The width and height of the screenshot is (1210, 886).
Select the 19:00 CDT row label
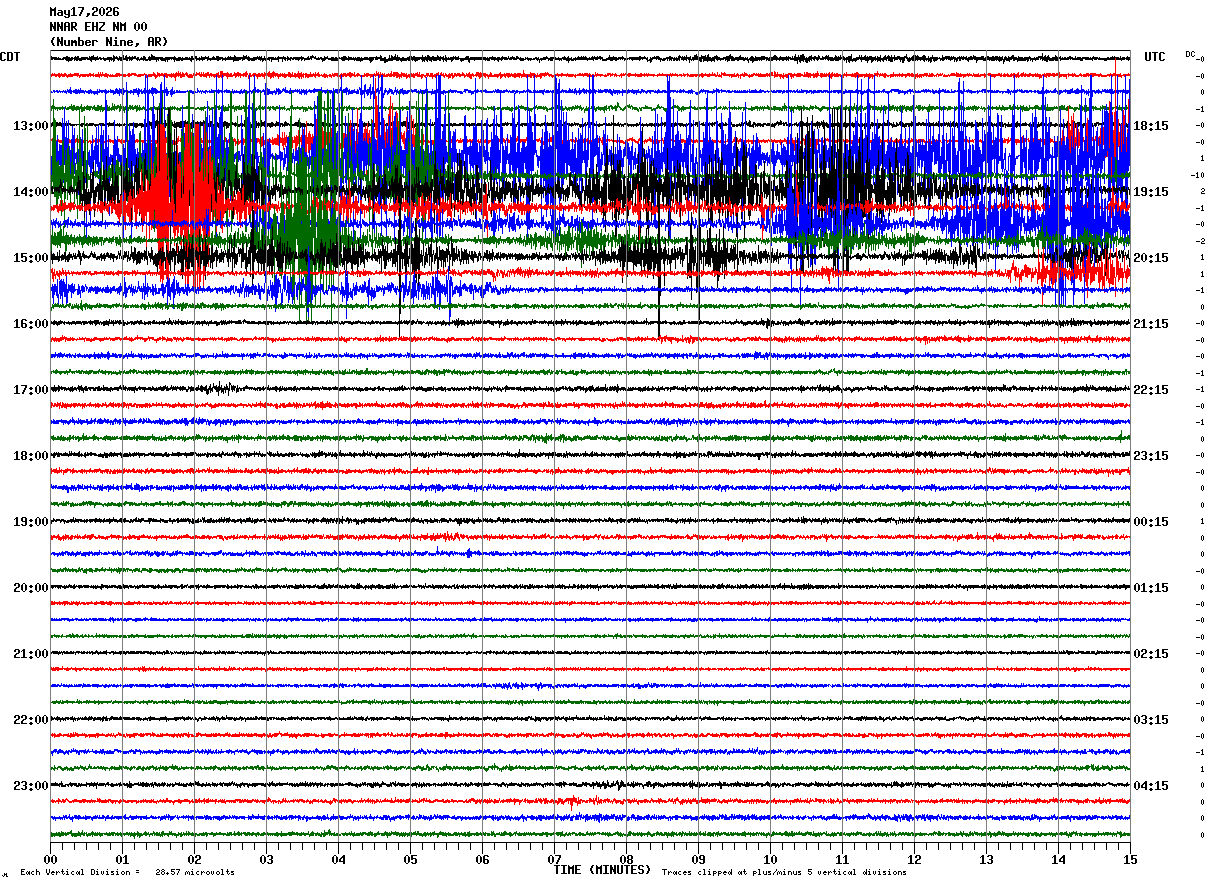click(30, 522)
